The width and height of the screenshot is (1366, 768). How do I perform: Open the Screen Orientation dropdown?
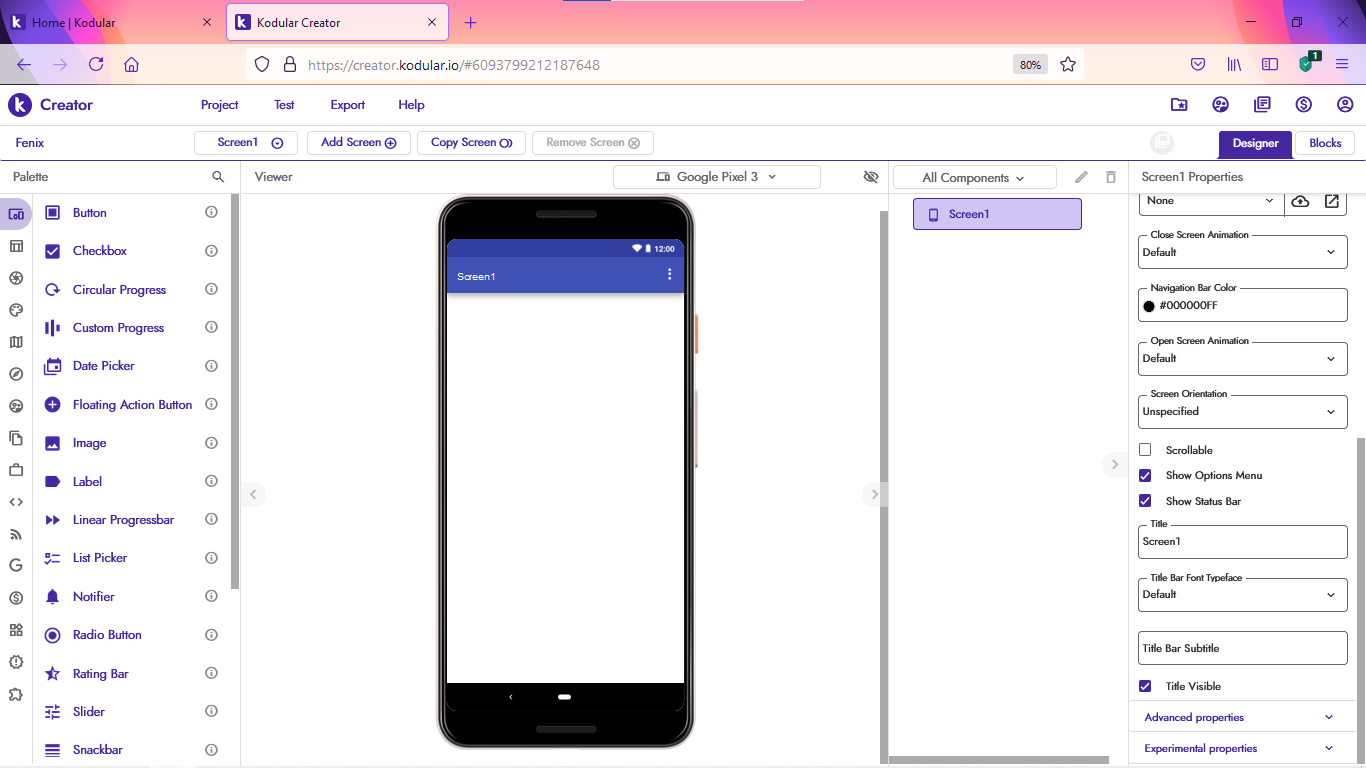click(x=1242, y=412)
